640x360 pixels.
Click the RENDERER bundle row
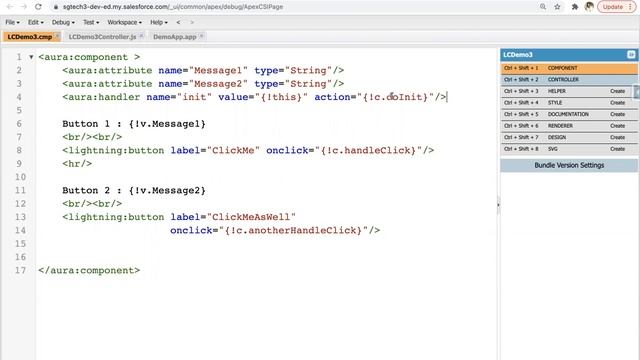pyautogui.click(x=569, y=126)
